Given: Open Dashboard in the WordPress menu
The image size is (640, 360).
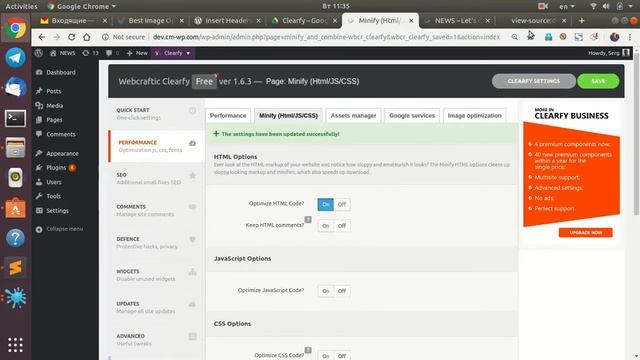Looking at the screenshot, I should (60, 72).
